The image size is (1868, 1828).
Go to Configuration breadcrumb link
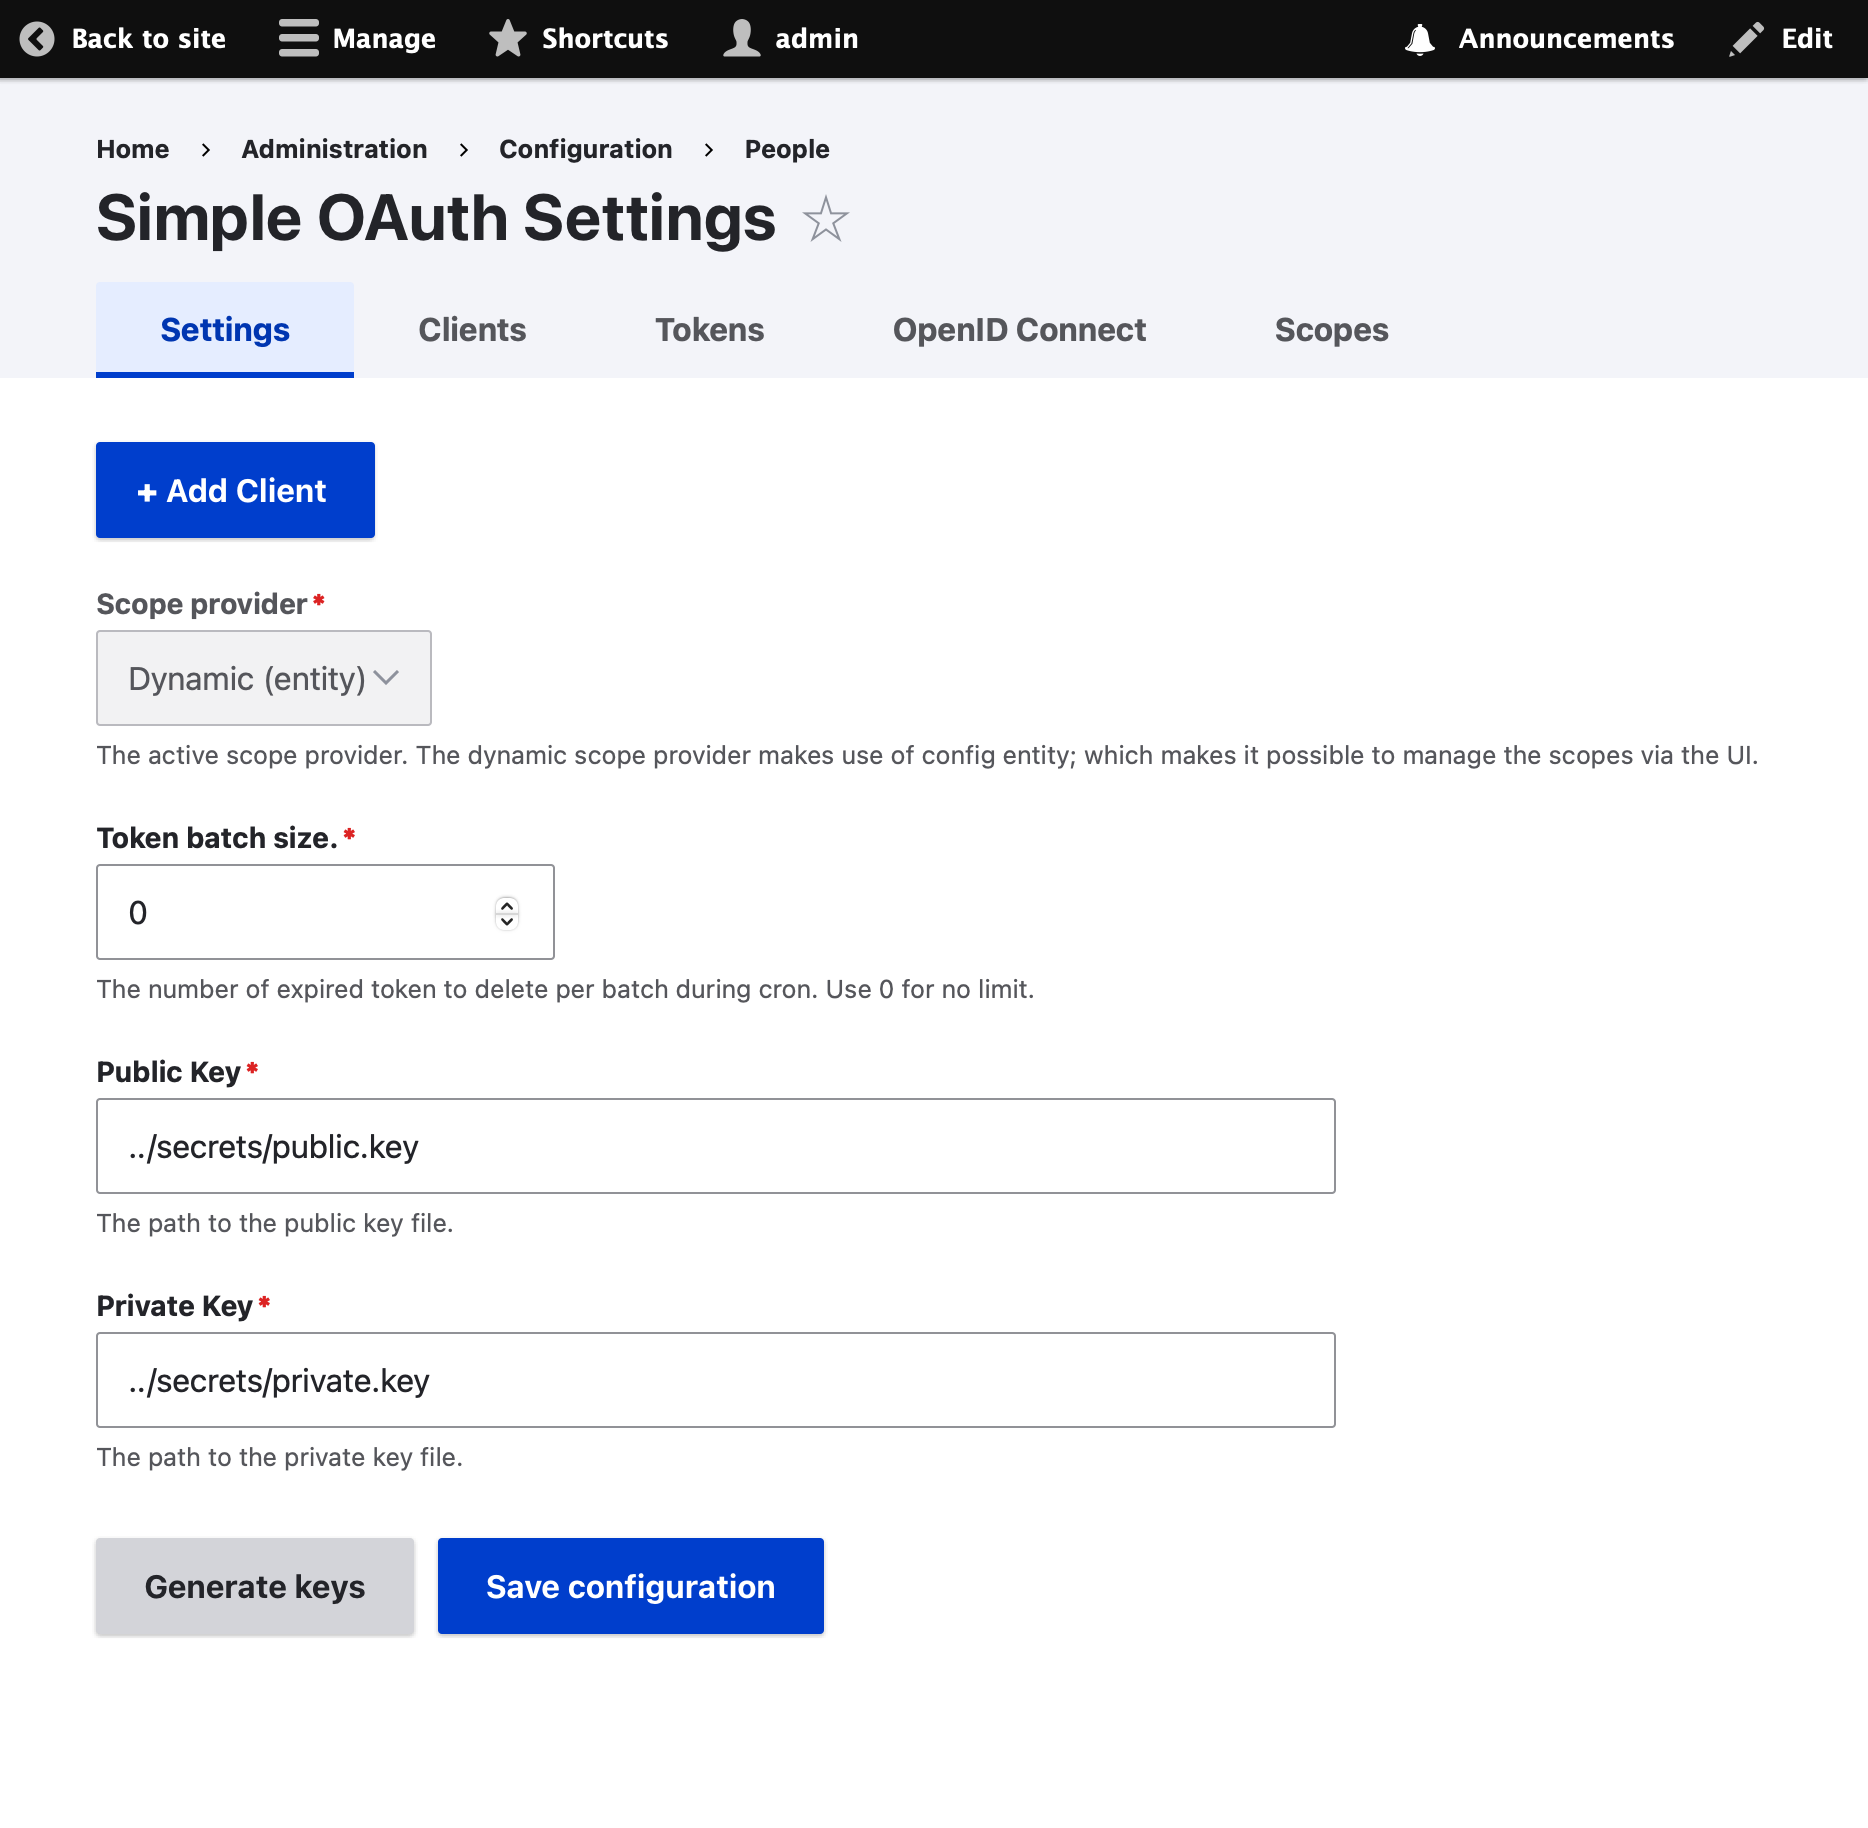click(x=585, y=149)
